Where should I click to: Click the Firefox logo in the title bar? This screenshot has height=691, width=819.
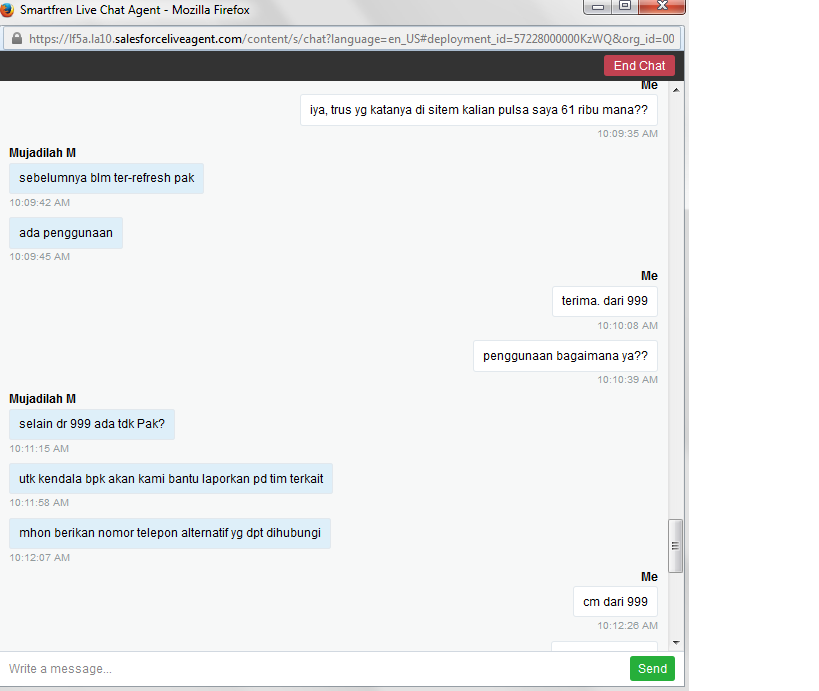click(7, 9)
